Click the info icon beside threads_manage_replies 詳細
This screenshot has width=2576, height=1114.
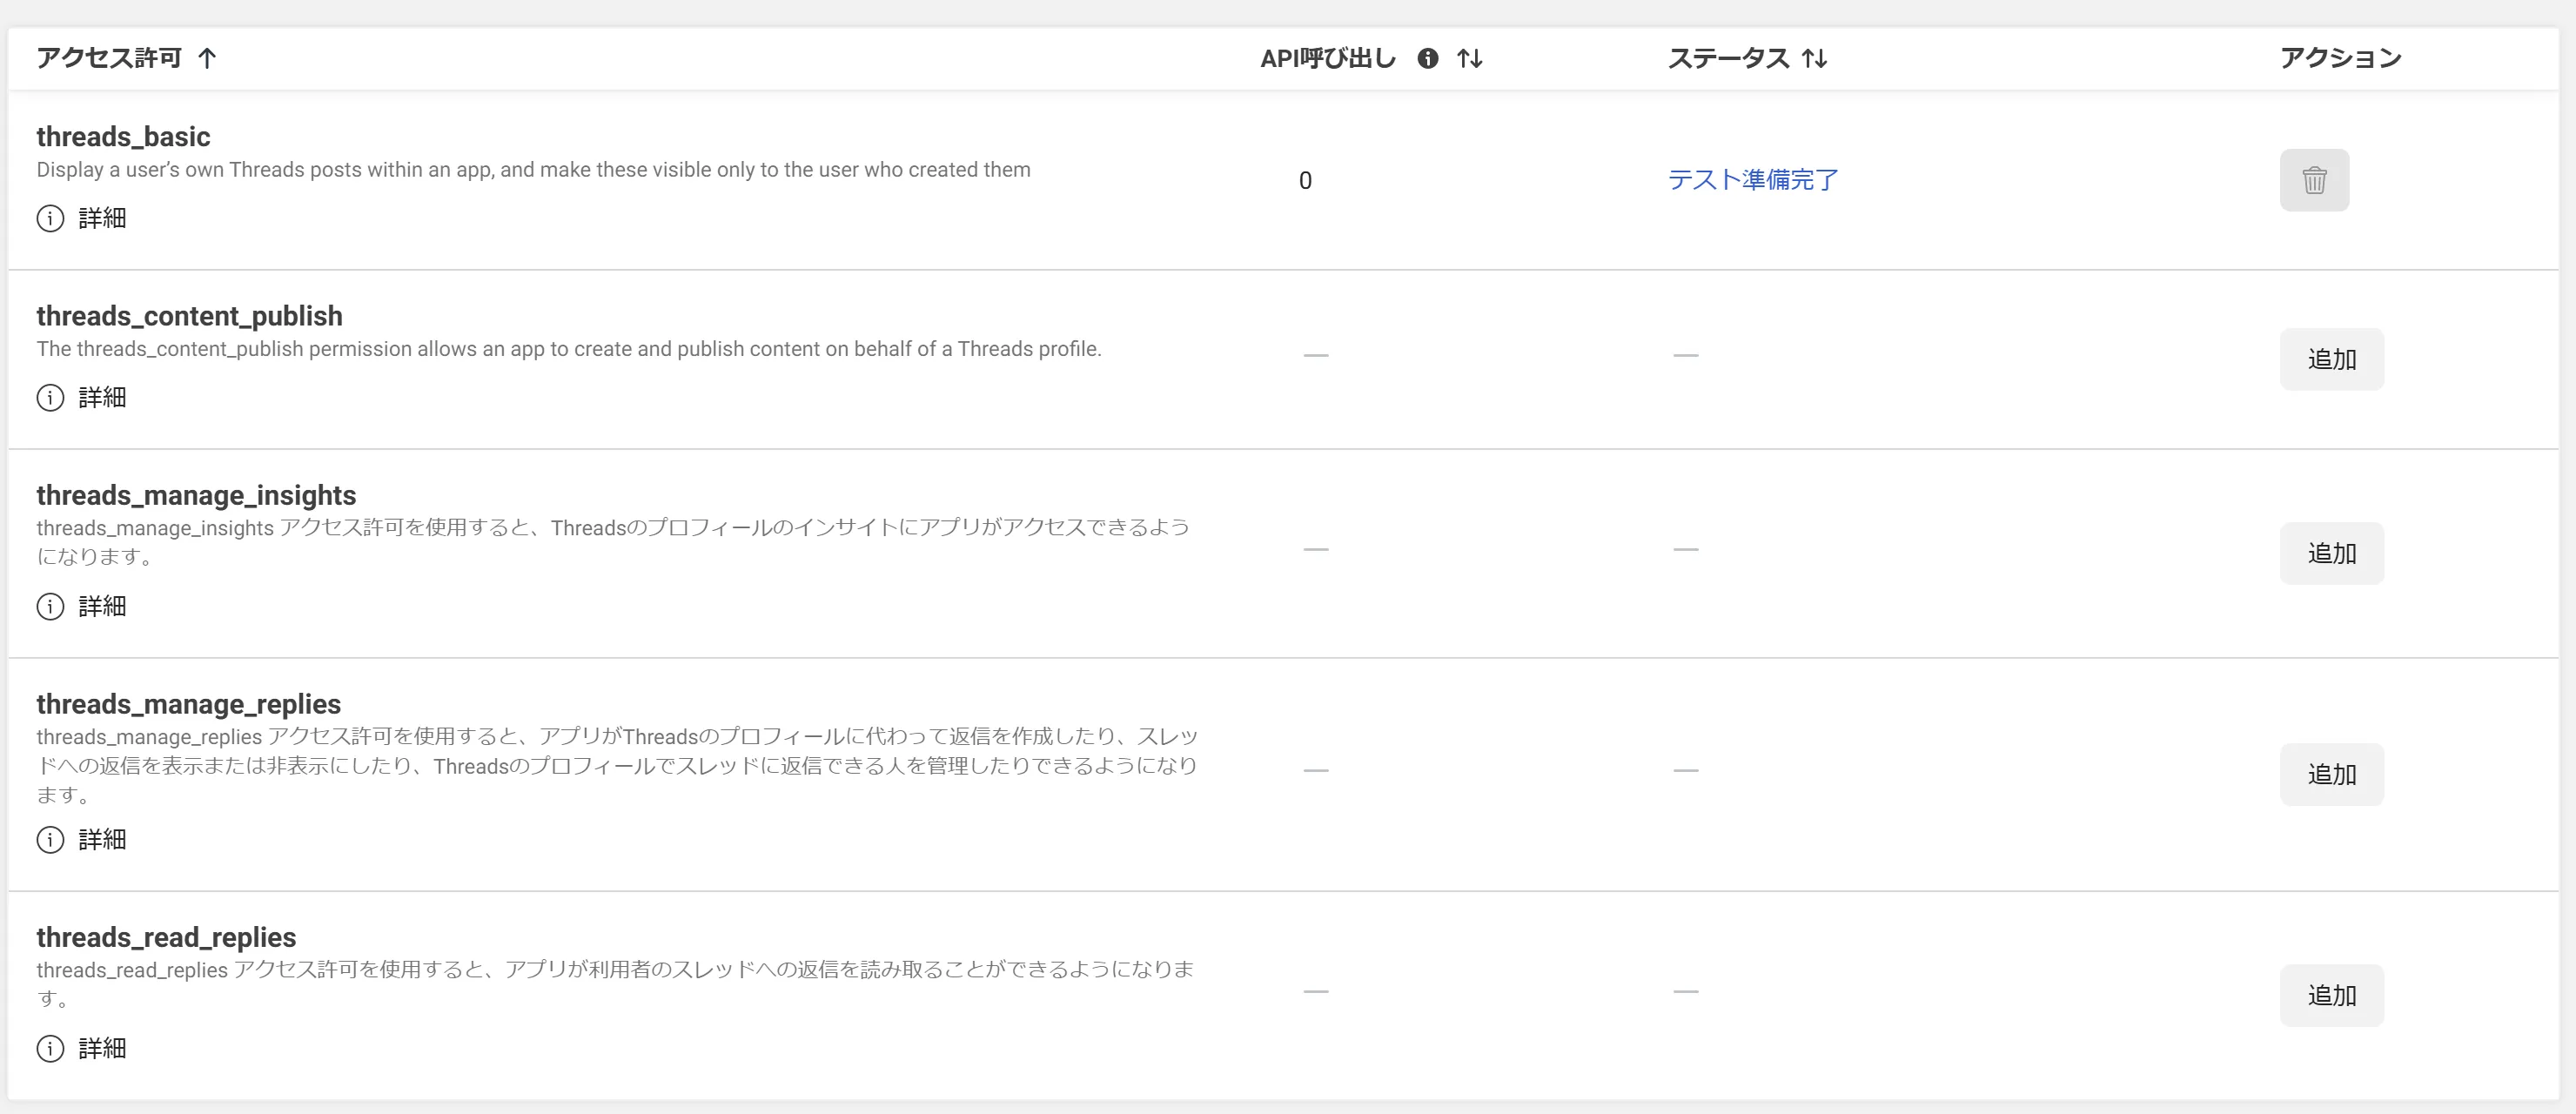tap(50, 839)
